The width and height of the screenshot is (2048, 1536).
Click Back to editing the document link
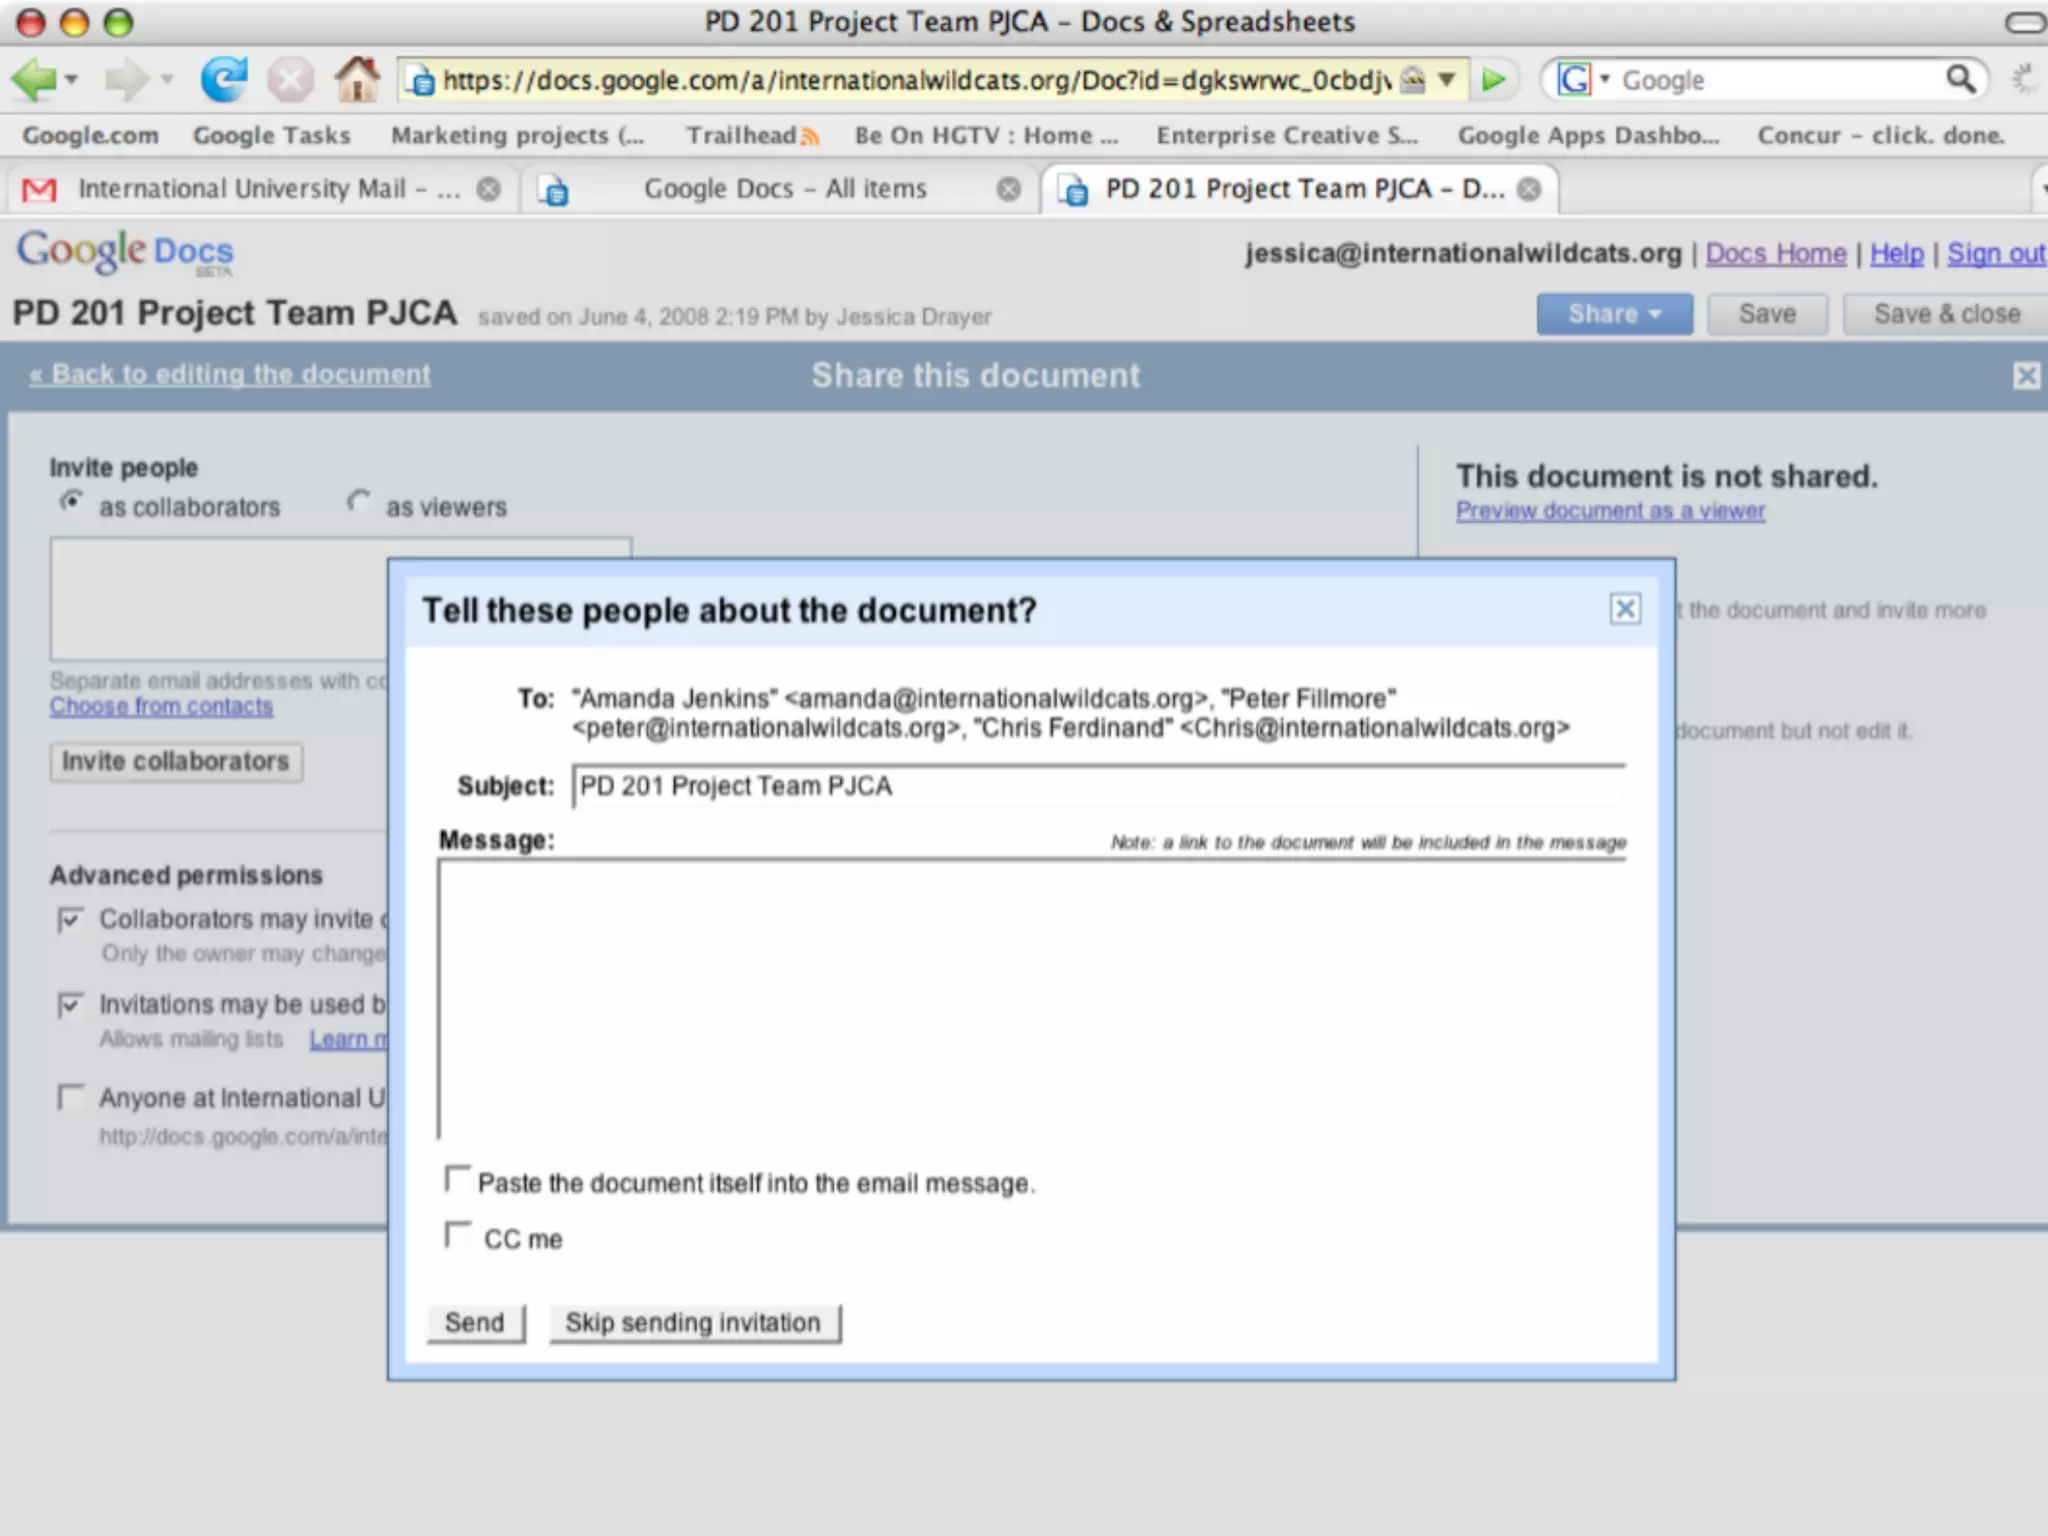(x=230, y=374)
